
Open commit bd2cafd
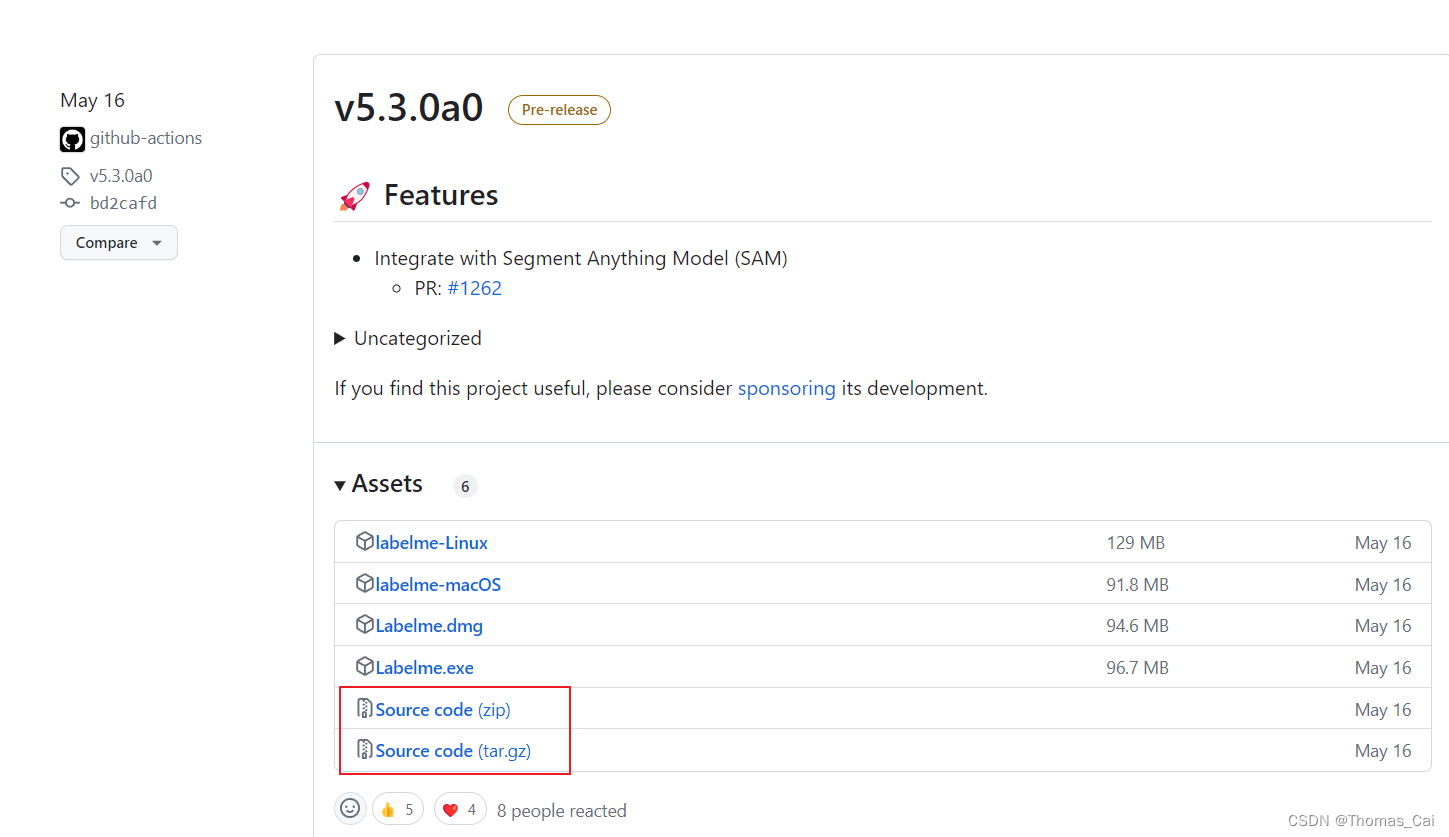(123, 203)
